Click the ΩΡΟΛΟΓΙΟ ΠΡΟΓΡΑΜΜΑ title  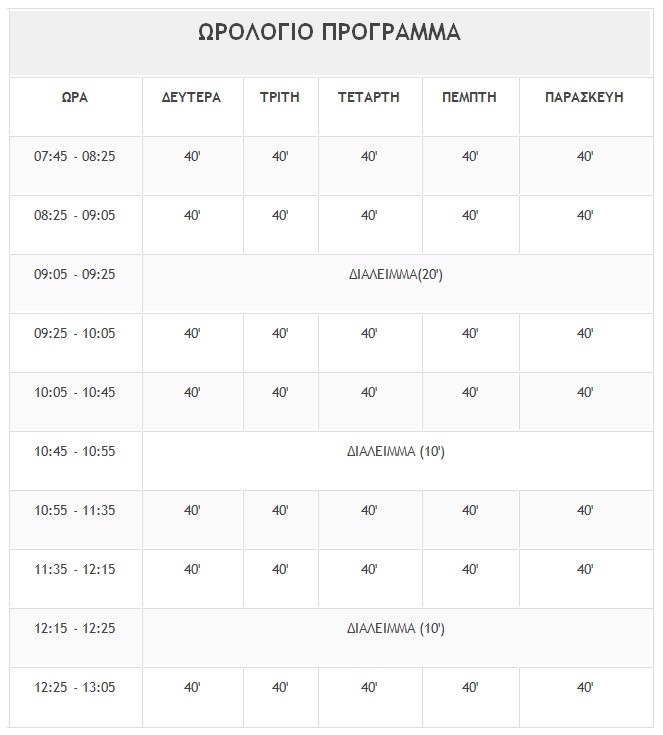coord(330,33)
